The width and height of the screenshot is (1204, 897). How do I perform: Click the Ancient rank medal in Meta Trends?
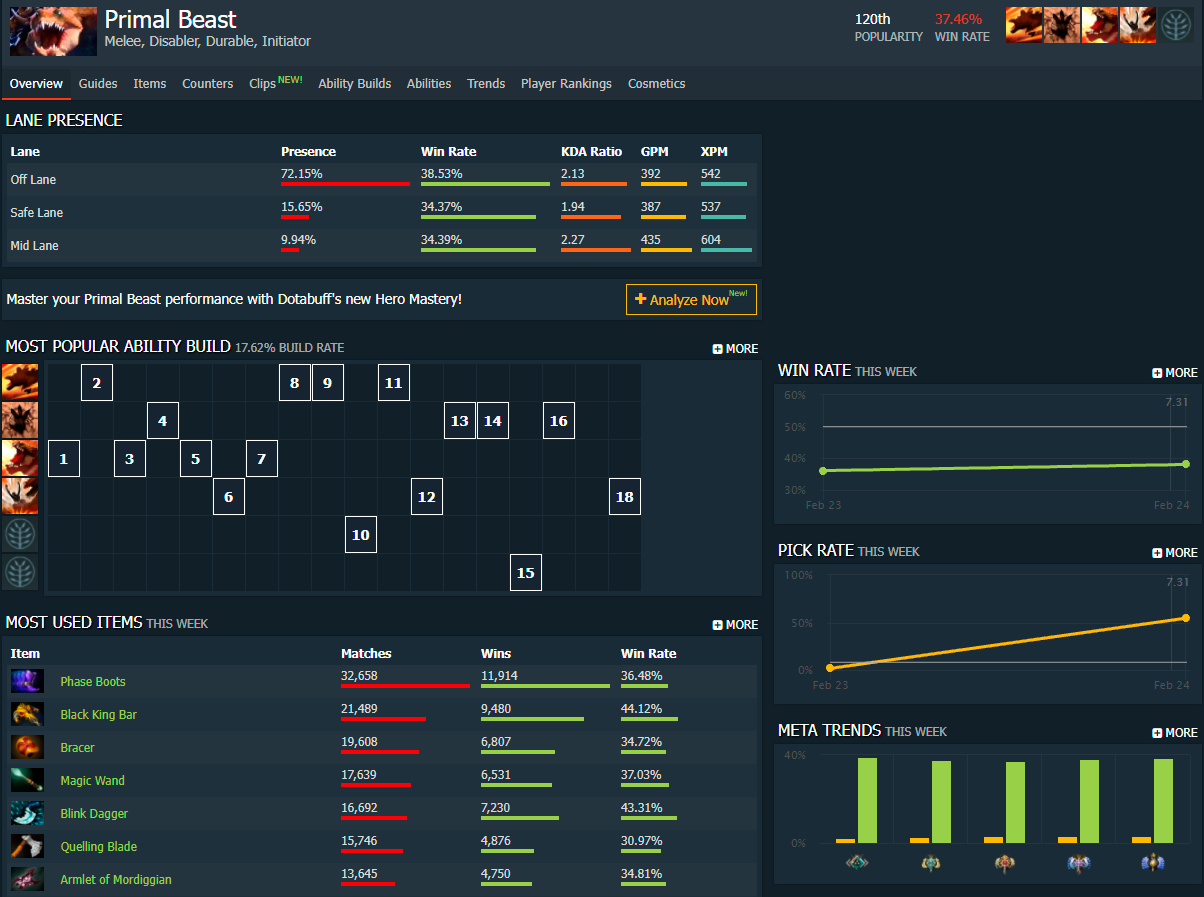point(1079,862)
